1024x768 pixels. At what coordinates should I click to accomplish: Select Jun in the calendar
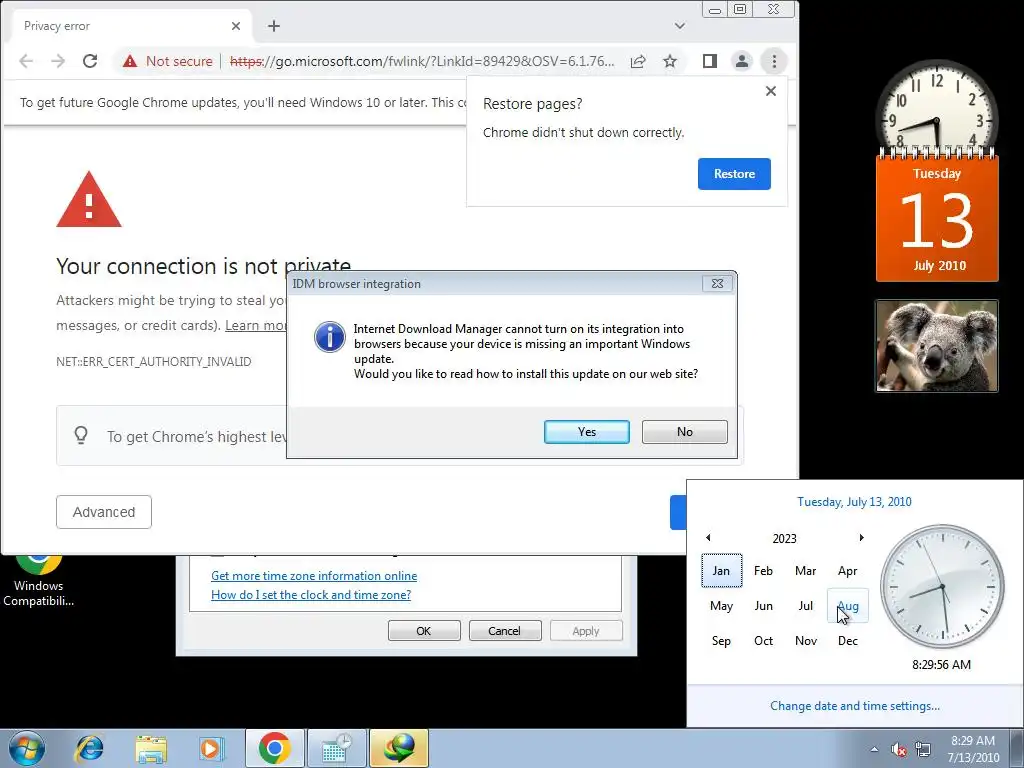763,606
